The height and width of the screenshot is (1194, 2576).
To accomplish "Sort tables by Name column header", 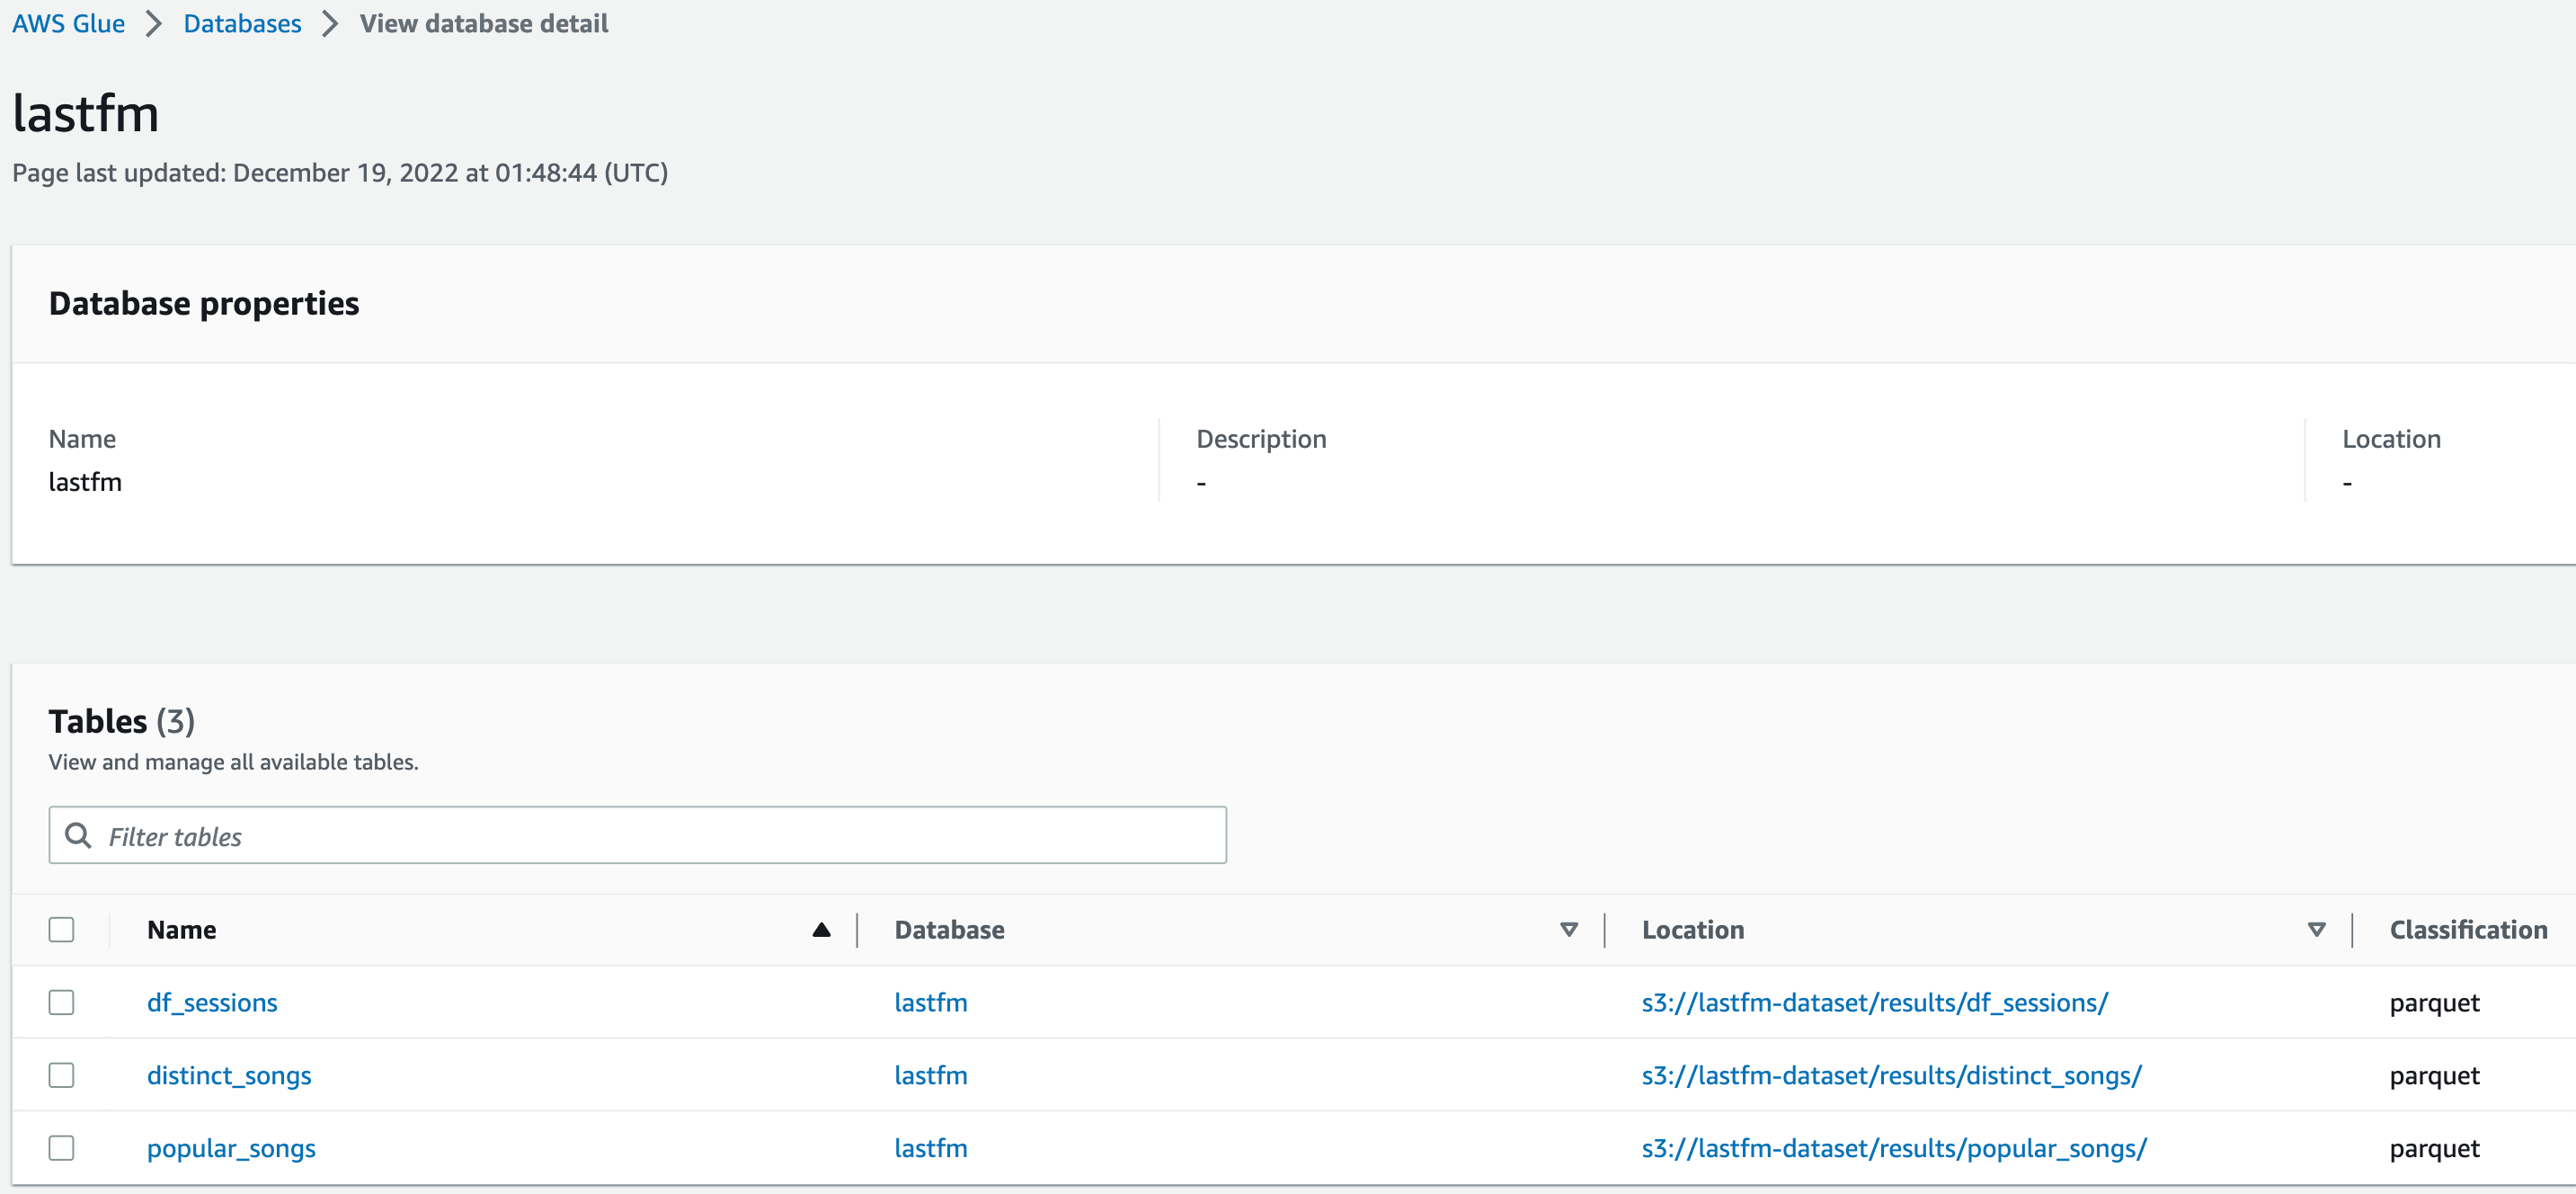I will pyautogui.click(x=182, y=929).
